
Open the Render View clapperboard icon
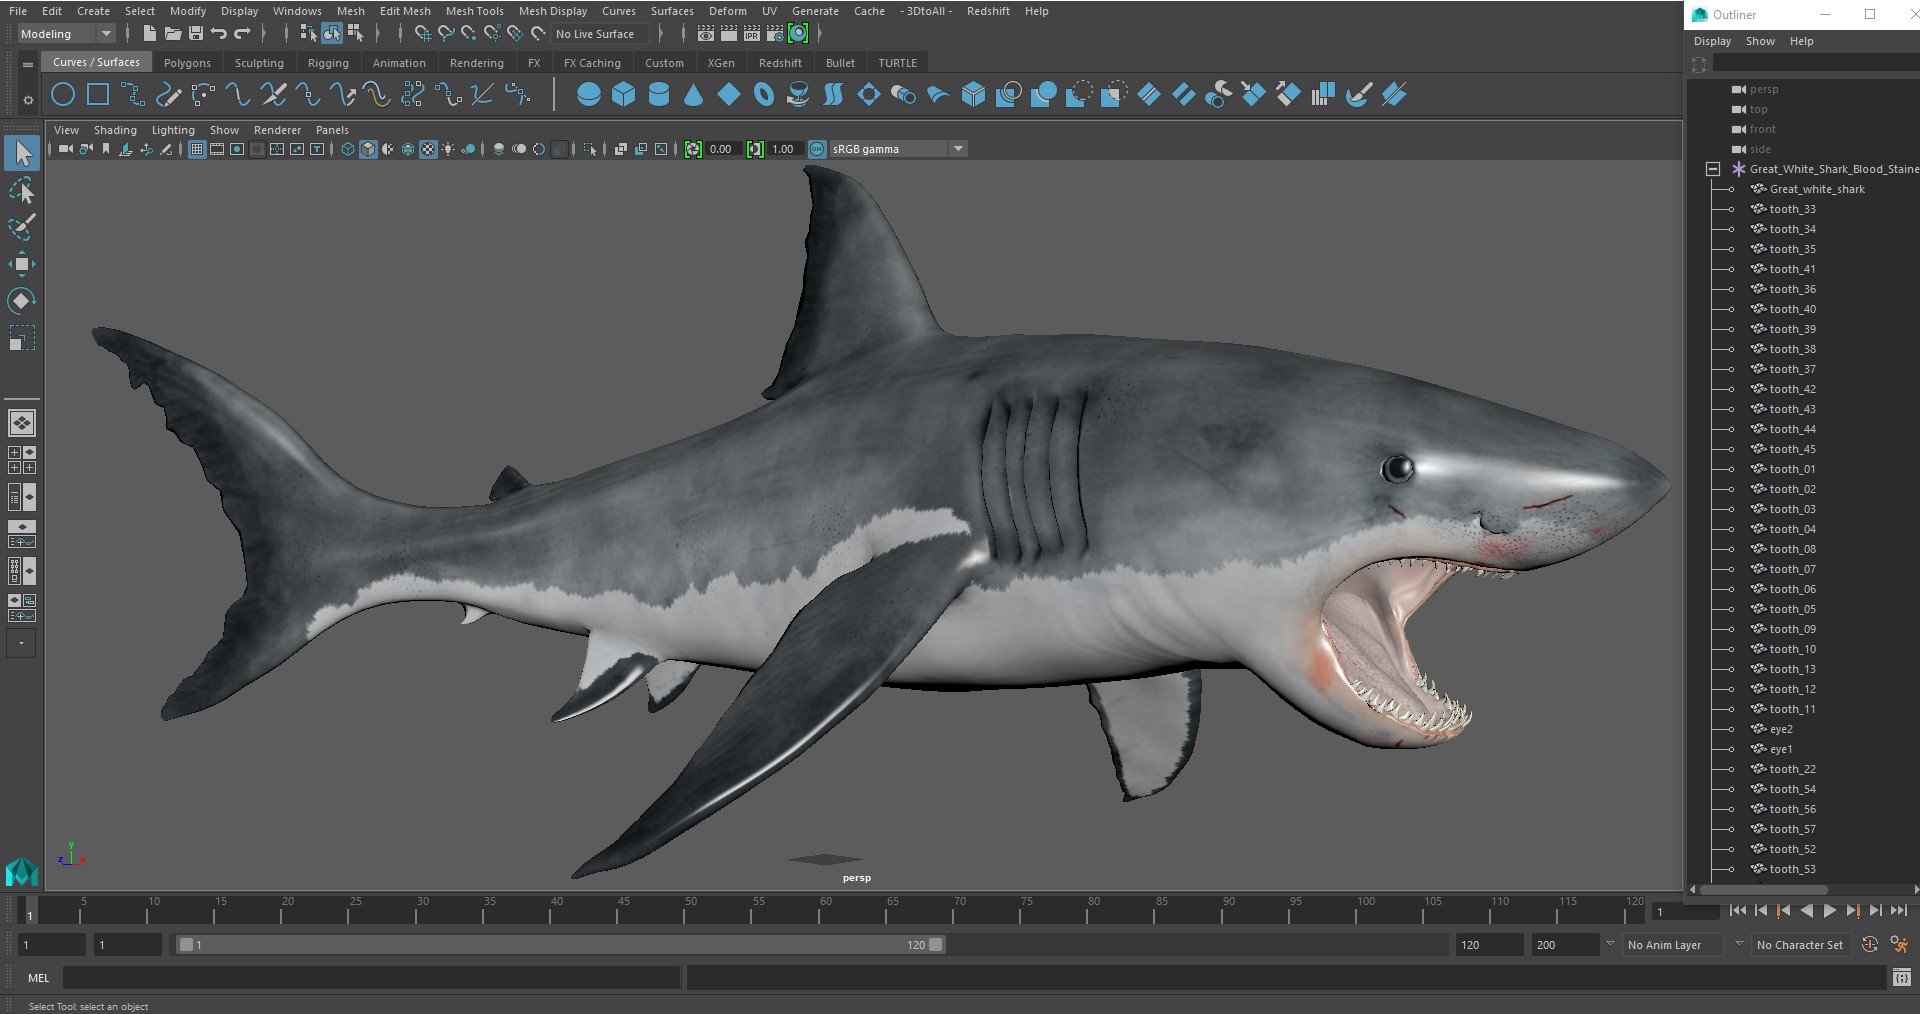(706, 34)
